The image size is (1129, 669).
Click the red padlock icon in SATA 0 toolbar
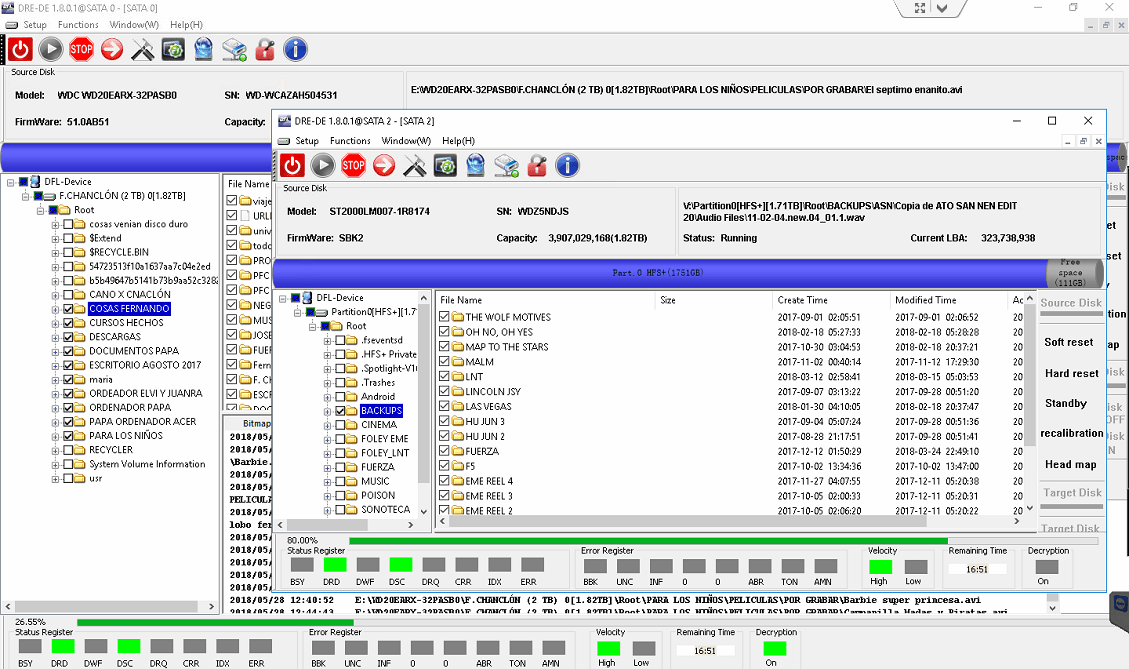[x=265, y=50]
